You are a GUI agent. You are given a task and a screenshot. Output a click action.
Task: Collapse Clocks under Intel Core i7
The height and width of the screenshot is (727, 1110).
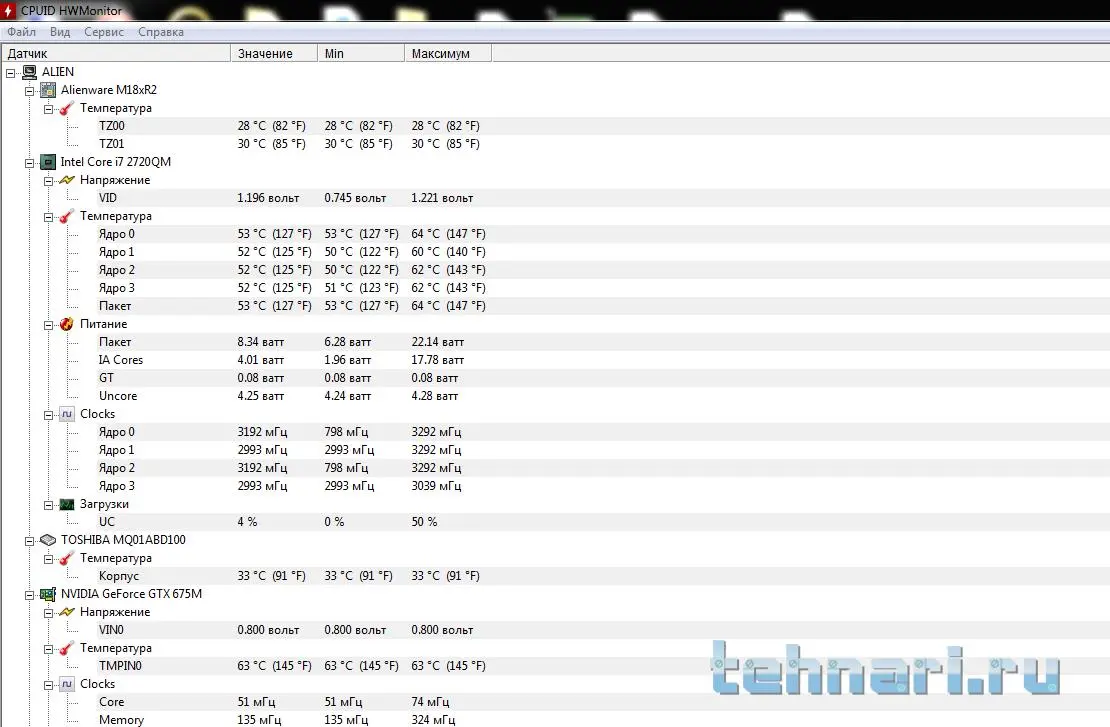tap(48, 415)
